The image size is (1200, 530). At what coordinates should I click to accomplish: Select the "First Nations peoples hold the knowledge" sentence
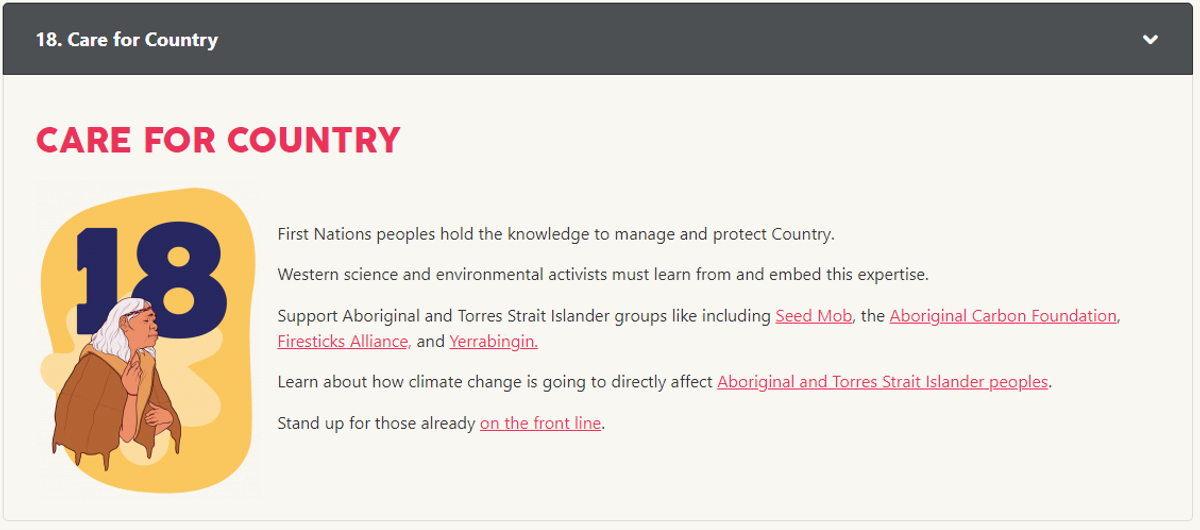click(556, 234)
